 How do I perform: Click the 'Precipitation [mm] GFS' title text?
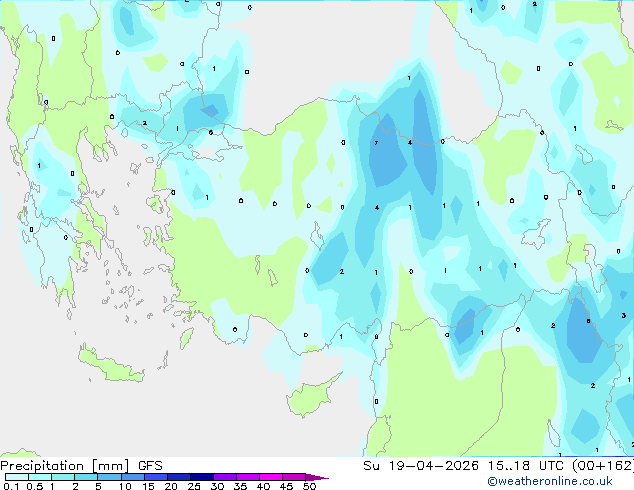pos(81,466)
